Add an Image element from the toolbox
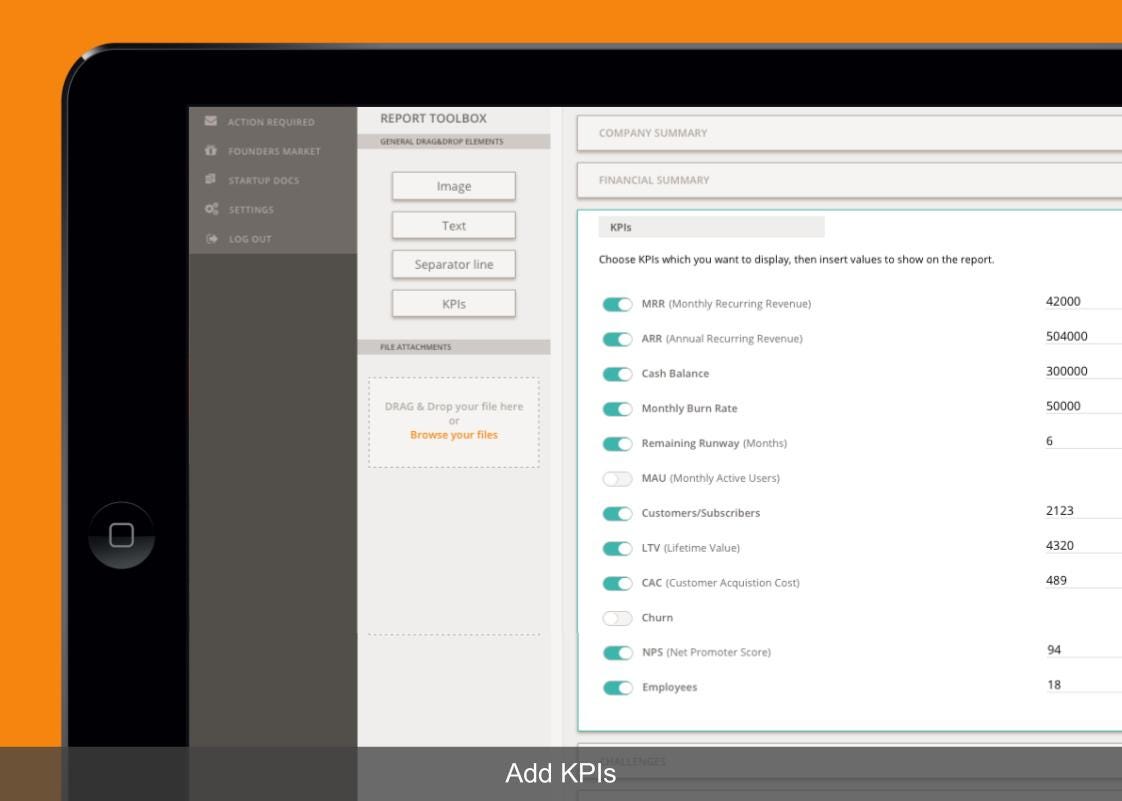 click(x=454, y=186)
